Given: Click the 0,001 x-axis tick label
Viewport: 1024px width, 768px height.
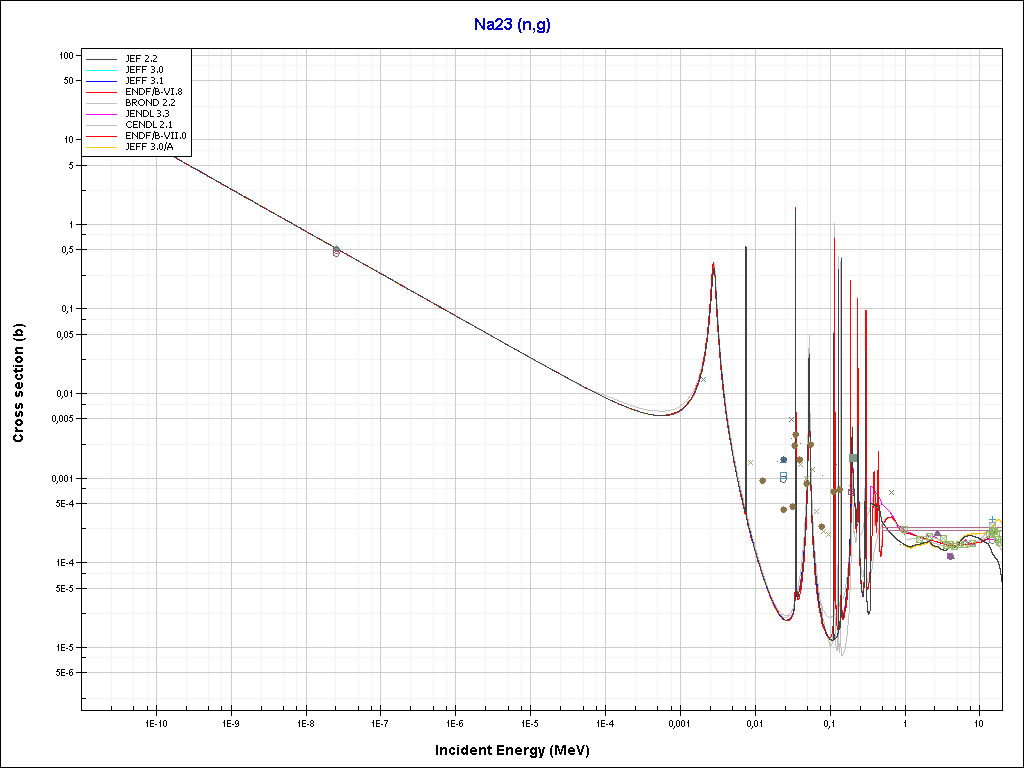Looking at the screenshot, I should 679,722.
